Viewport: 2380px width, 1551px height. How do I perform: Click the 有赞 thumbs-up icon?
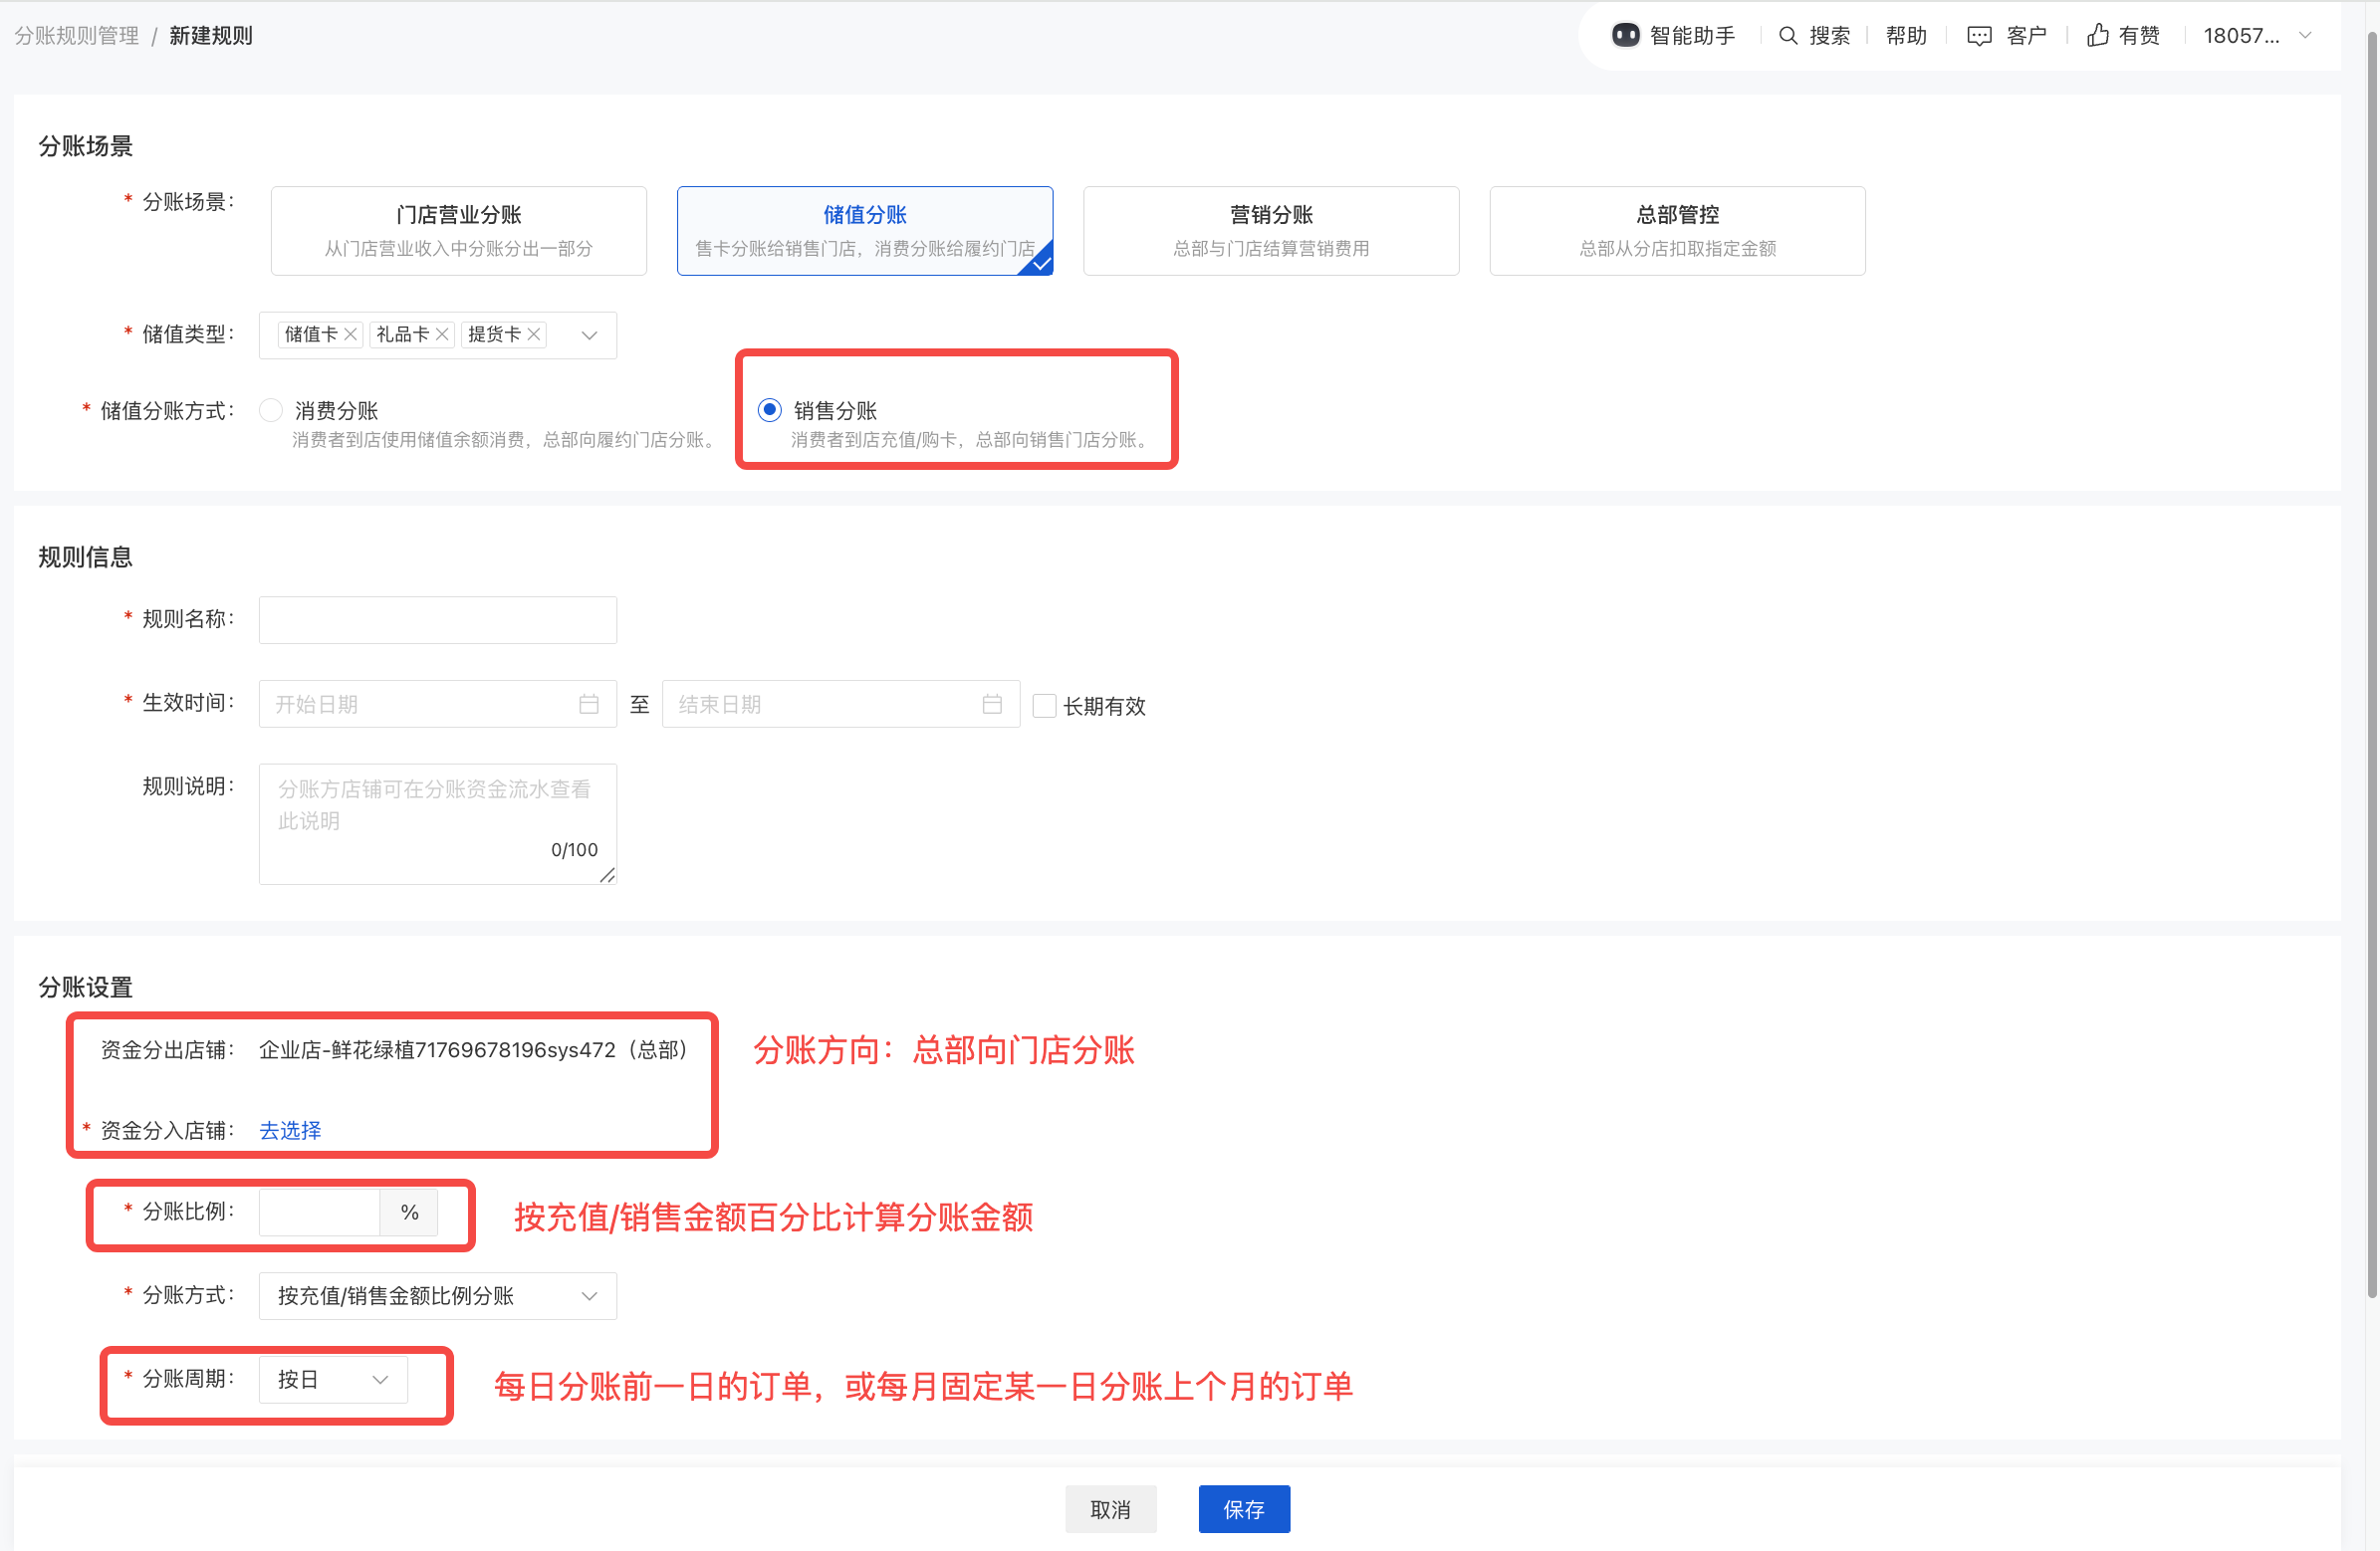pos(2098,35)
